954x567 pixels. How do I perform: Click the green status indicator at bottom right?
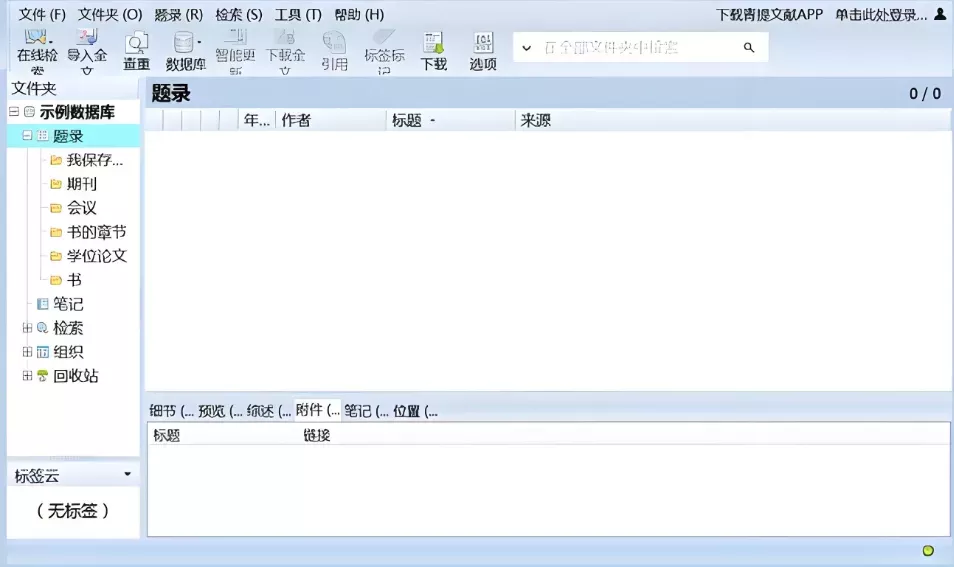[928, 551]
